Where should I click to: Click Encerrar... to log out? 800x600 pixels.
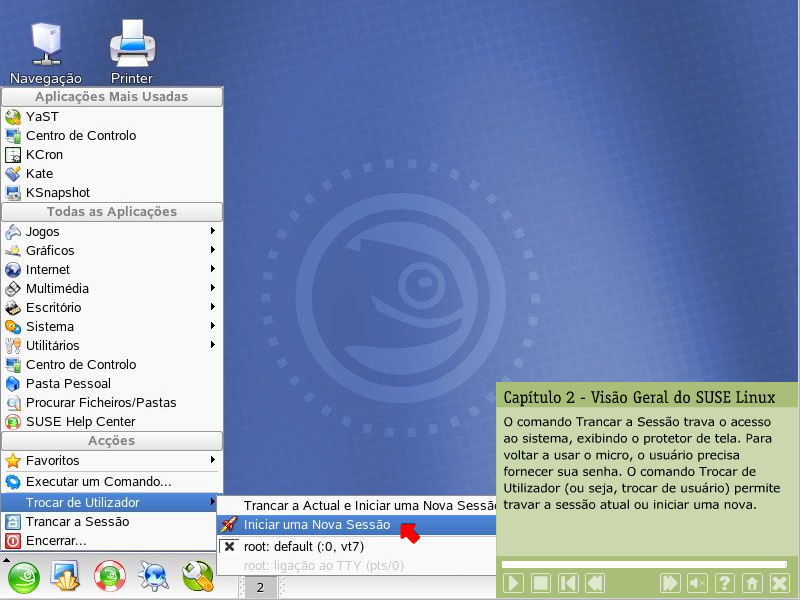[56, 540]
